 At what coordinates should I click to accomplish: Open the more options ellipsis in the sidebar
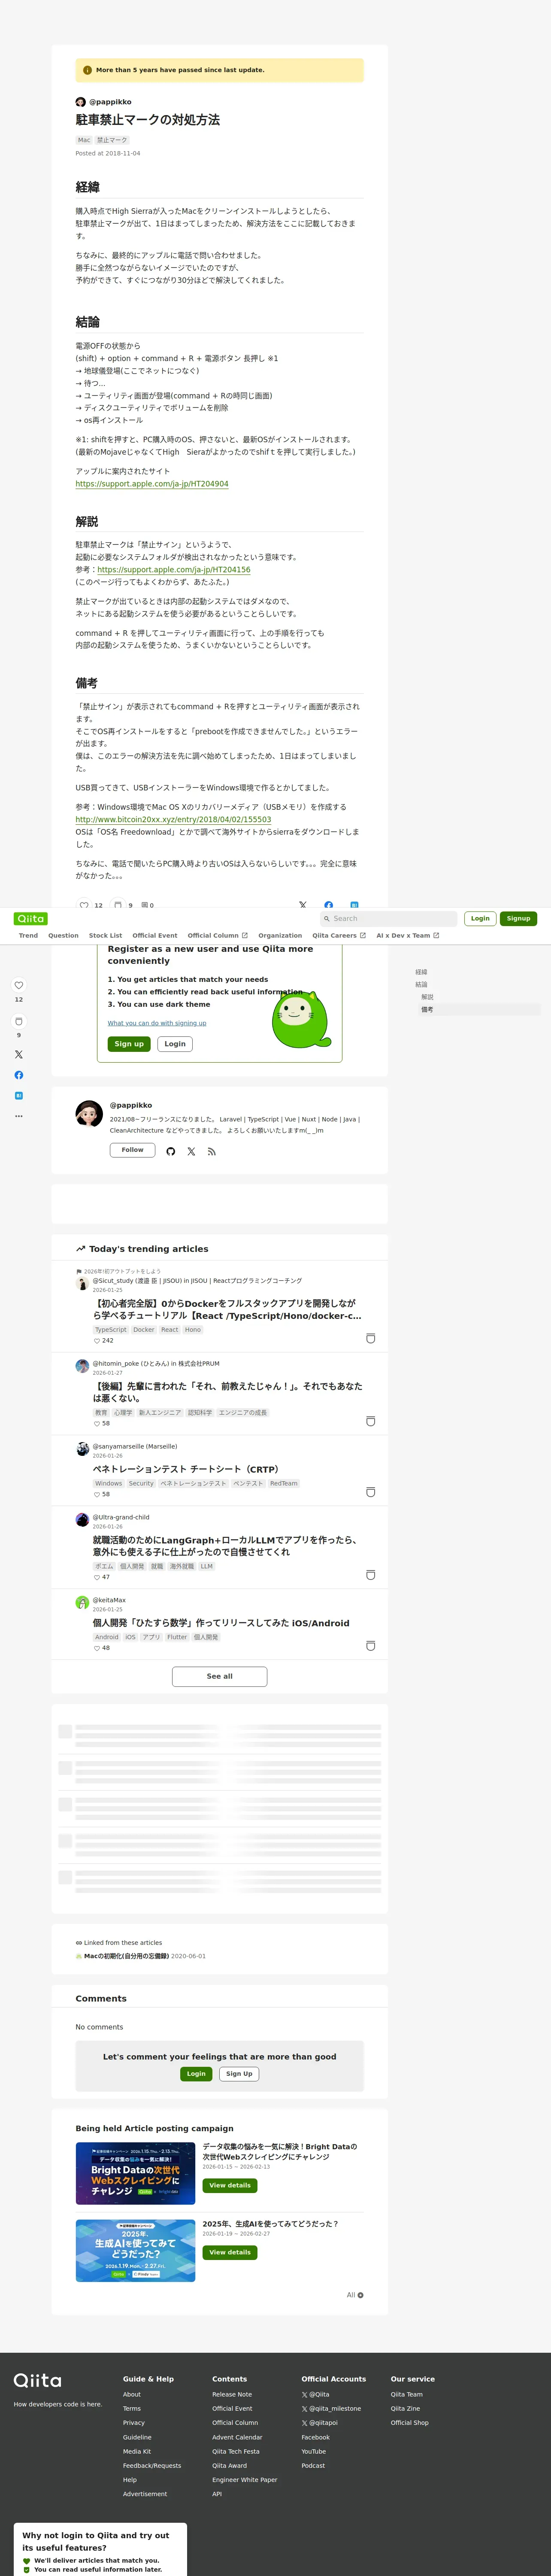pyautogui.click(x=18, y=1115)
